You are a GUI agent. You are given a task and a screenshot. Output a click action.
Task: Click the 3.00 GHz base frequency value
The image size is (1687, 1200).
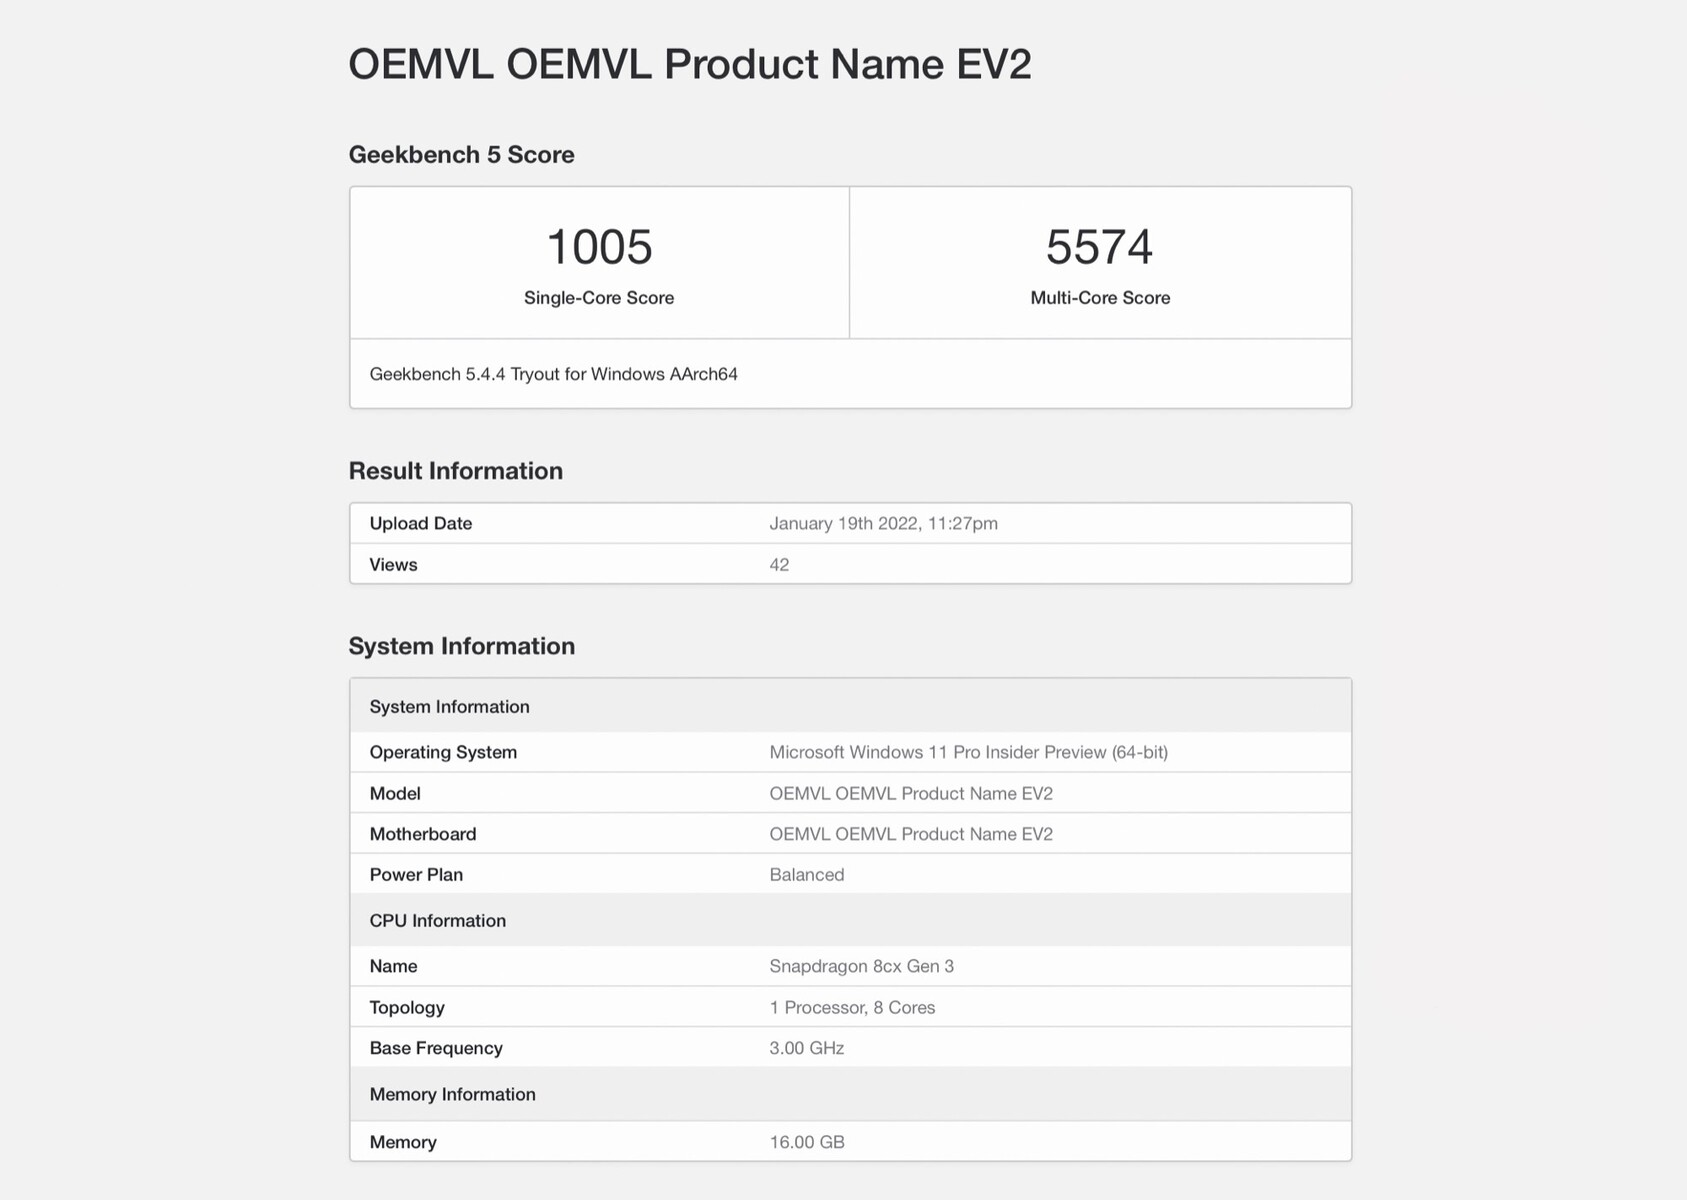tap(806, 1049)
